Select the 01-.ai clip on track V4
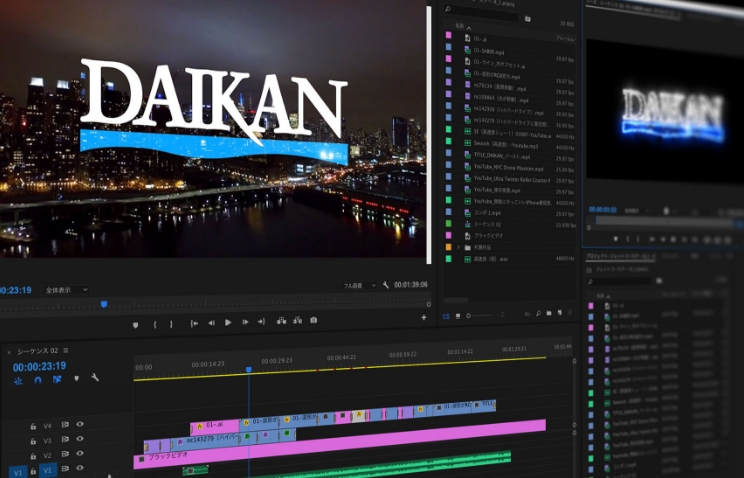Image resolution: width=744 pixels, height=478 pixels. 215,426
